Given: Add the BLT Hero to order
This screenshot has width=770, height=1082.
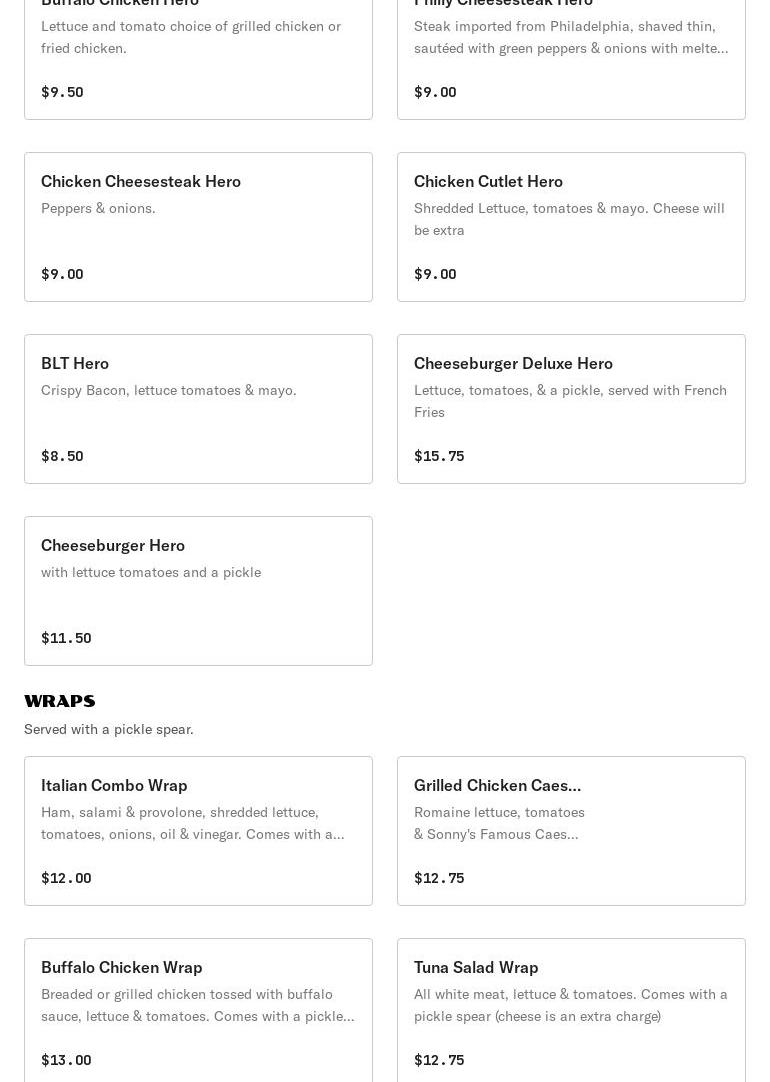Looking at the screenshot, I should point(198,409).
